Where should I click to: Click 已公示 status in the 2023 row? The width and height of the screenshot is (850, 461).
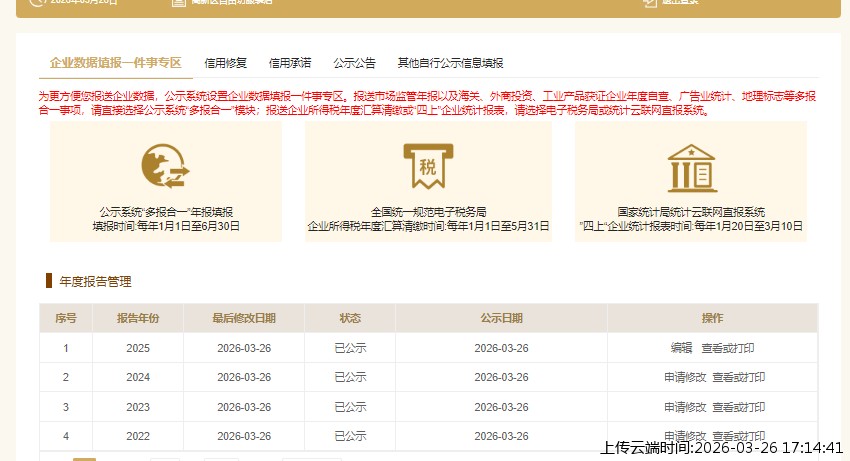[350, 407]
